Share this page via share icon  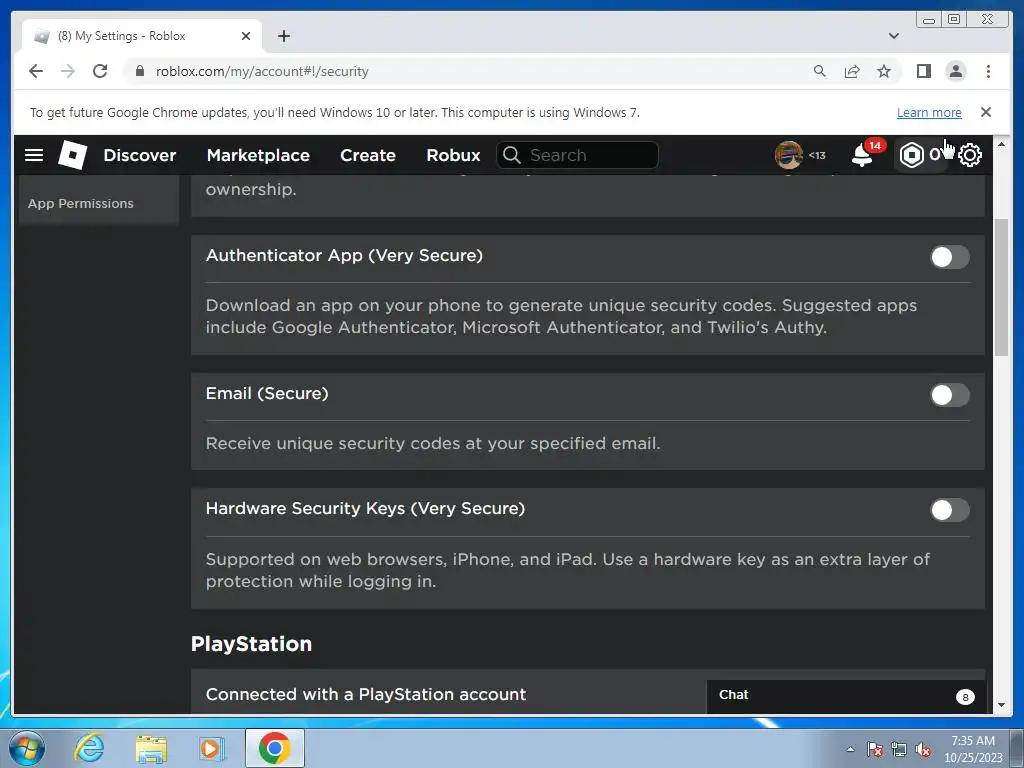point(852,71)
